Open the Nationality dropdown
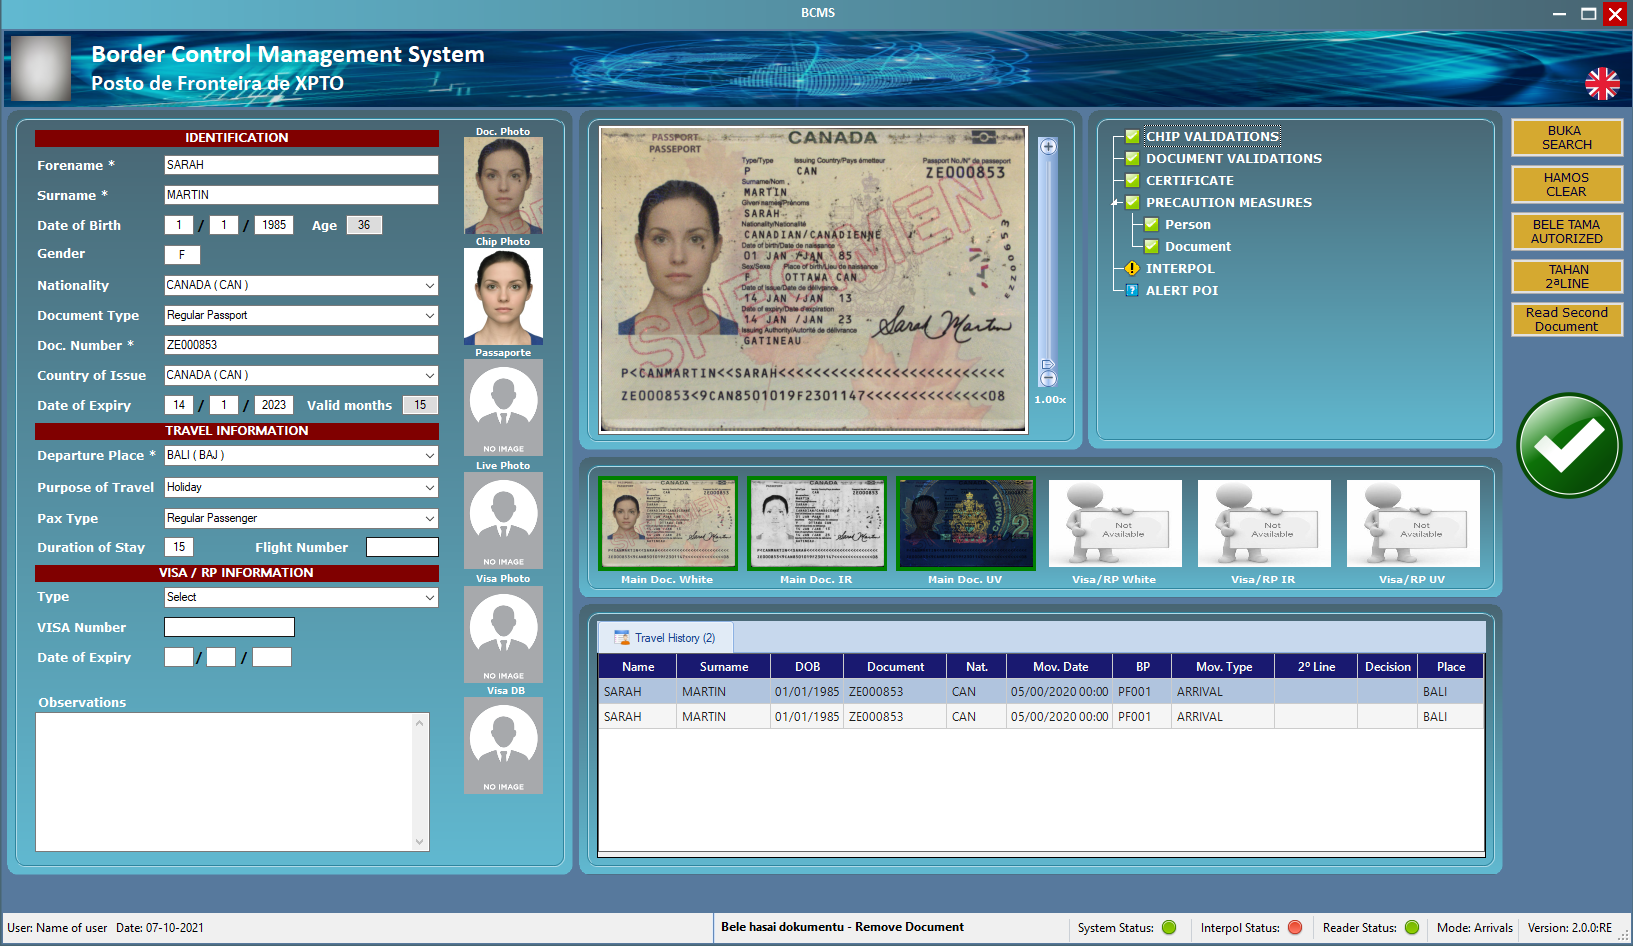The width and height of the screenshot is (1633, 946). (x=430, y=285)
